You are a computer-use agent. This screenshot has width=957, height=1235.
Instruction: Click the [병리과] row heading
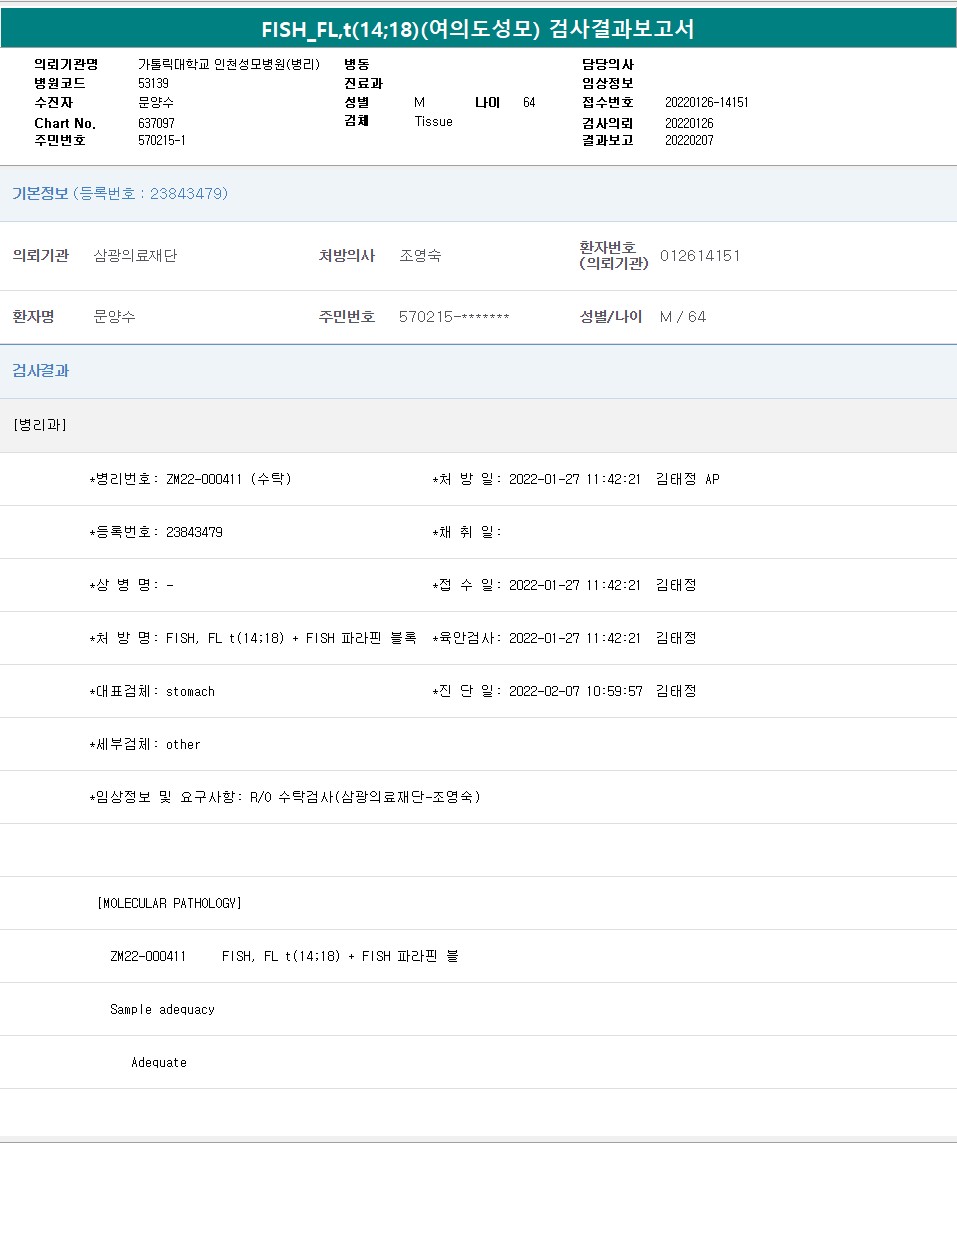point(40,425)
